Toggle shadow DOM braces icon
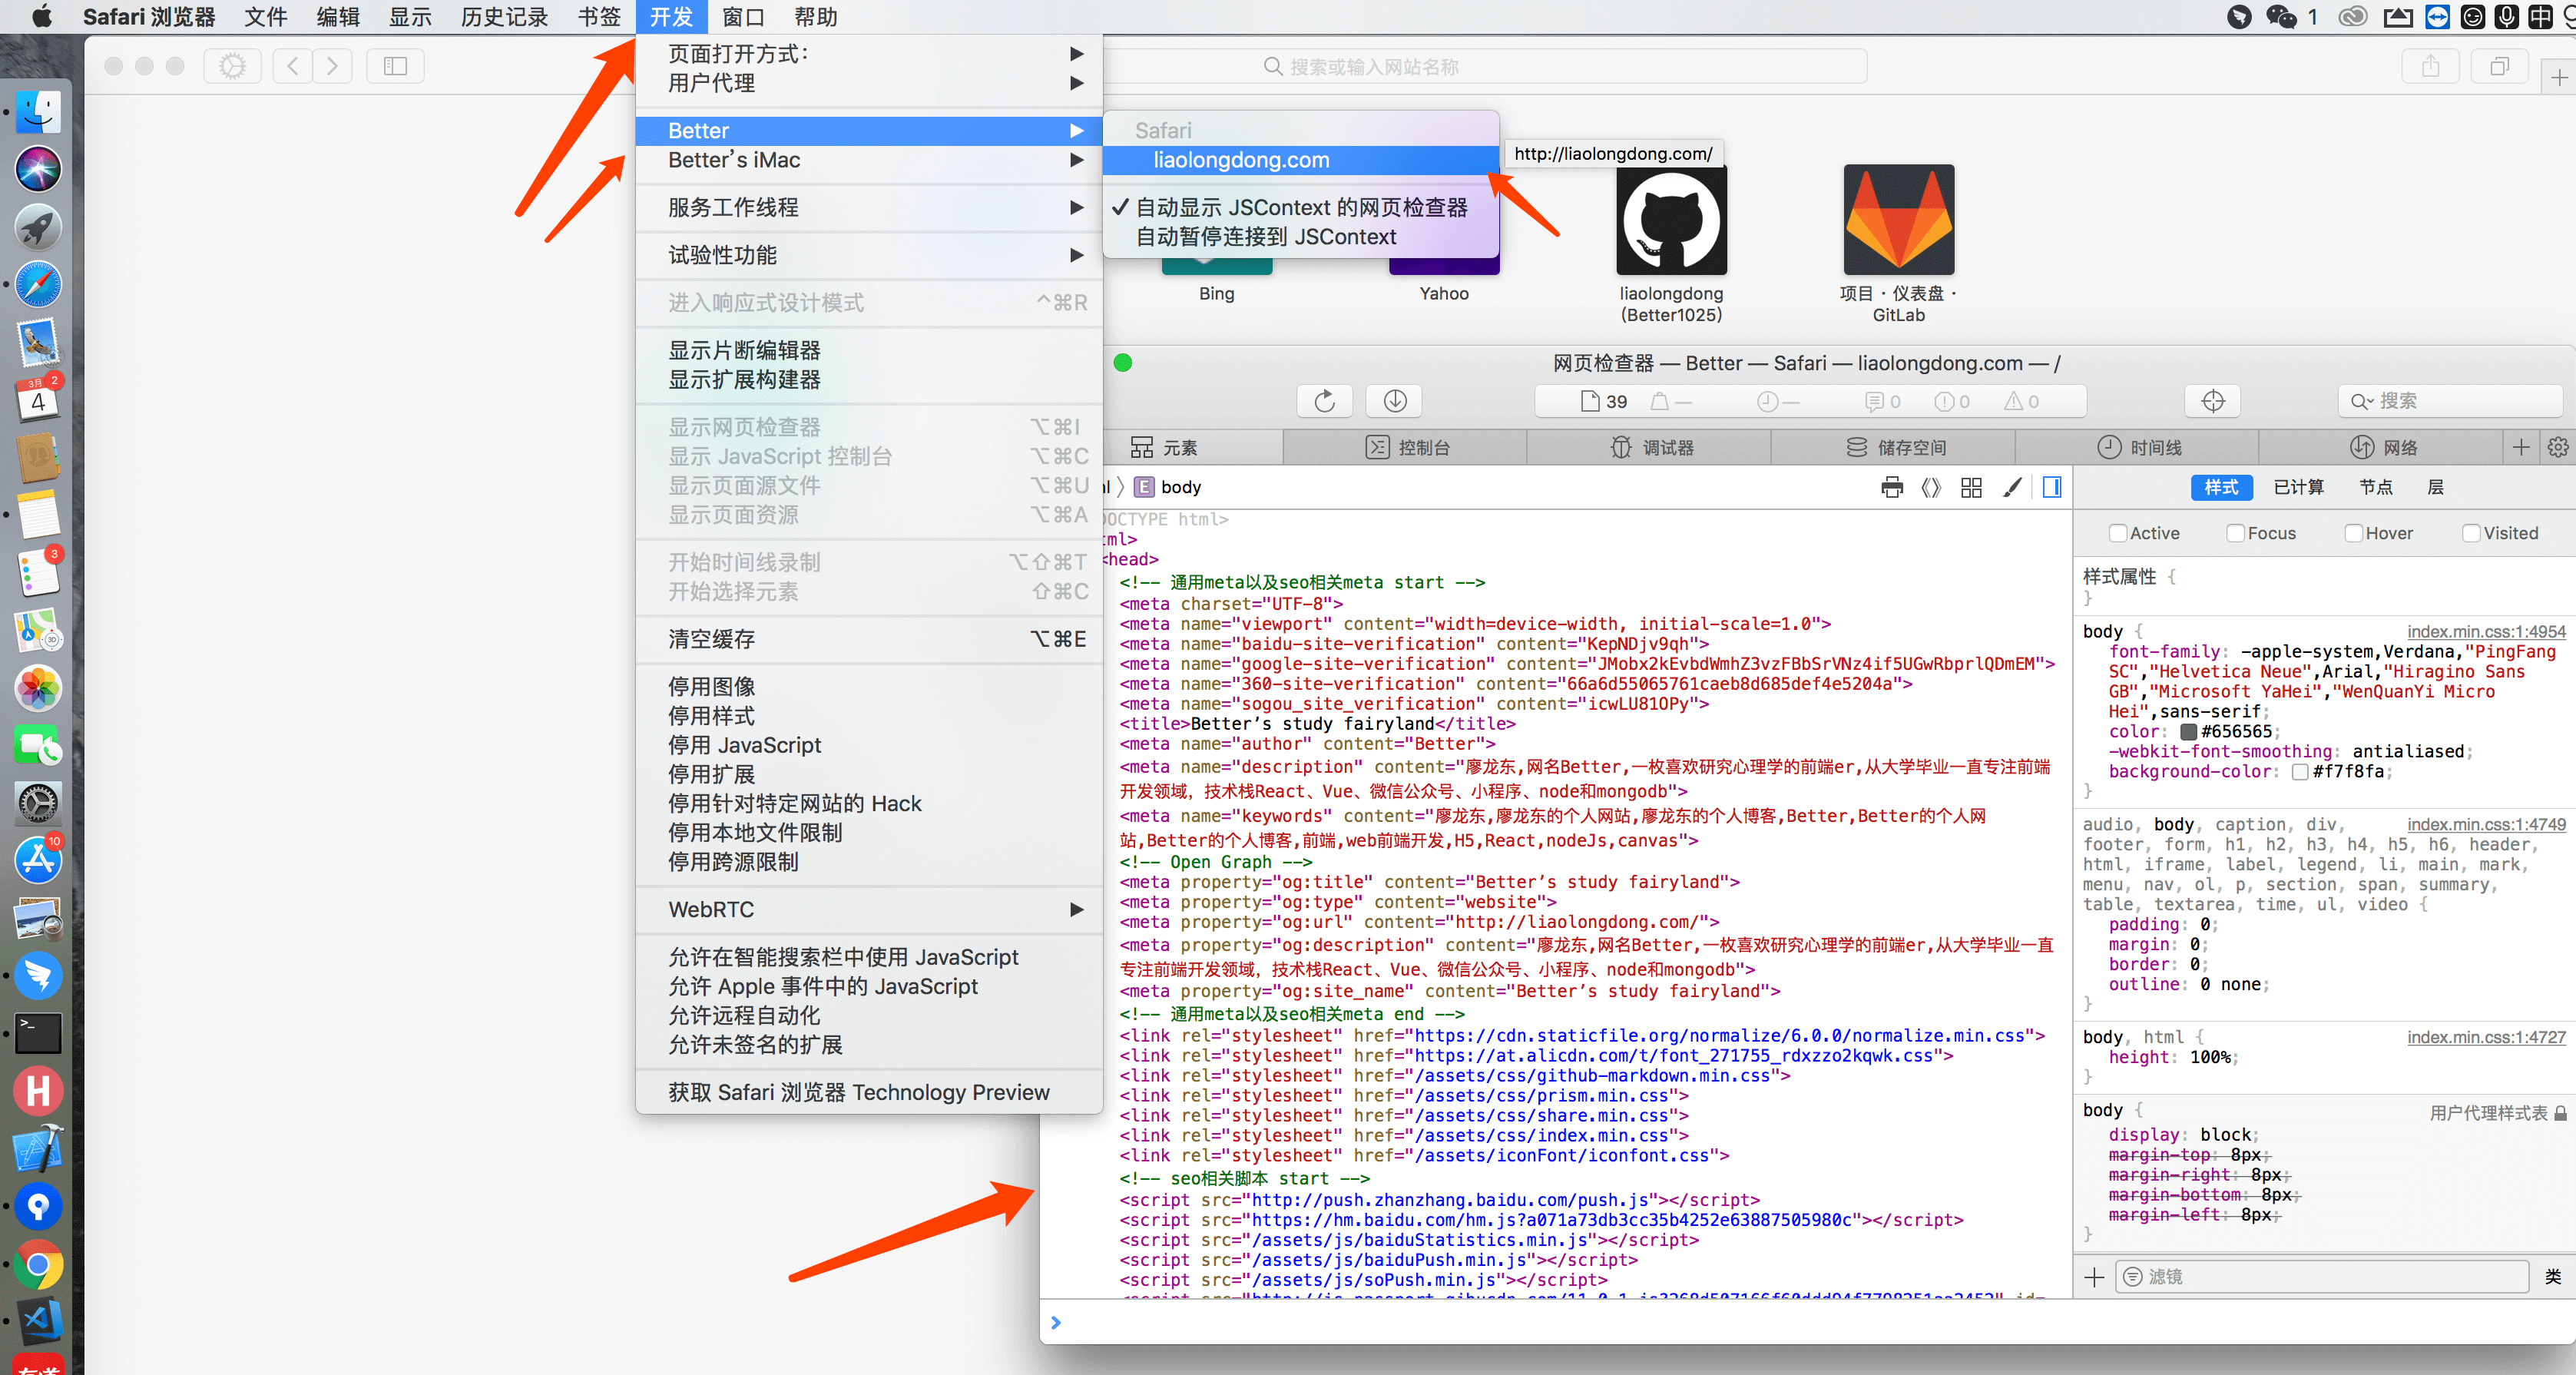This screenshot has width=2576, height=1375. (1931, 487)
